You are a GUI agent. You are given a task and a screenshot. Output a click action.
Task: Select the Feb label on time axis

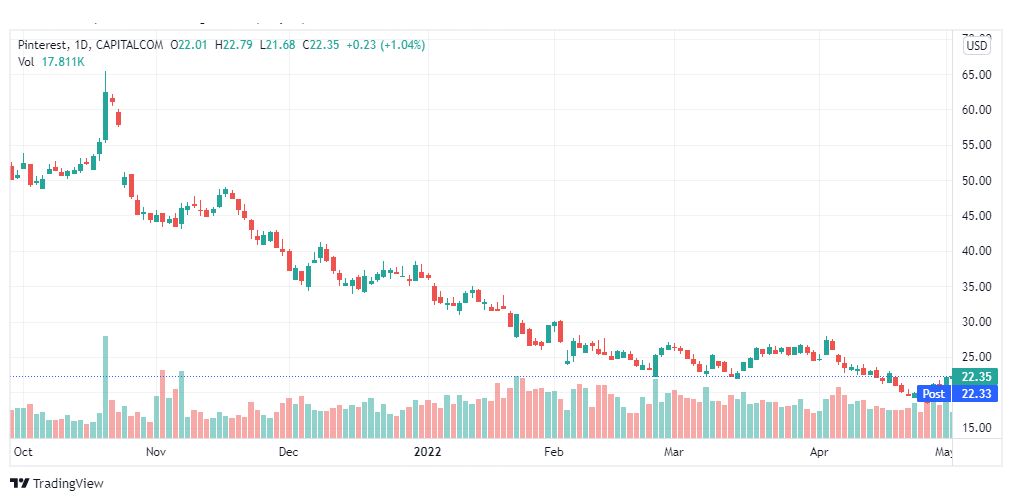554,452
